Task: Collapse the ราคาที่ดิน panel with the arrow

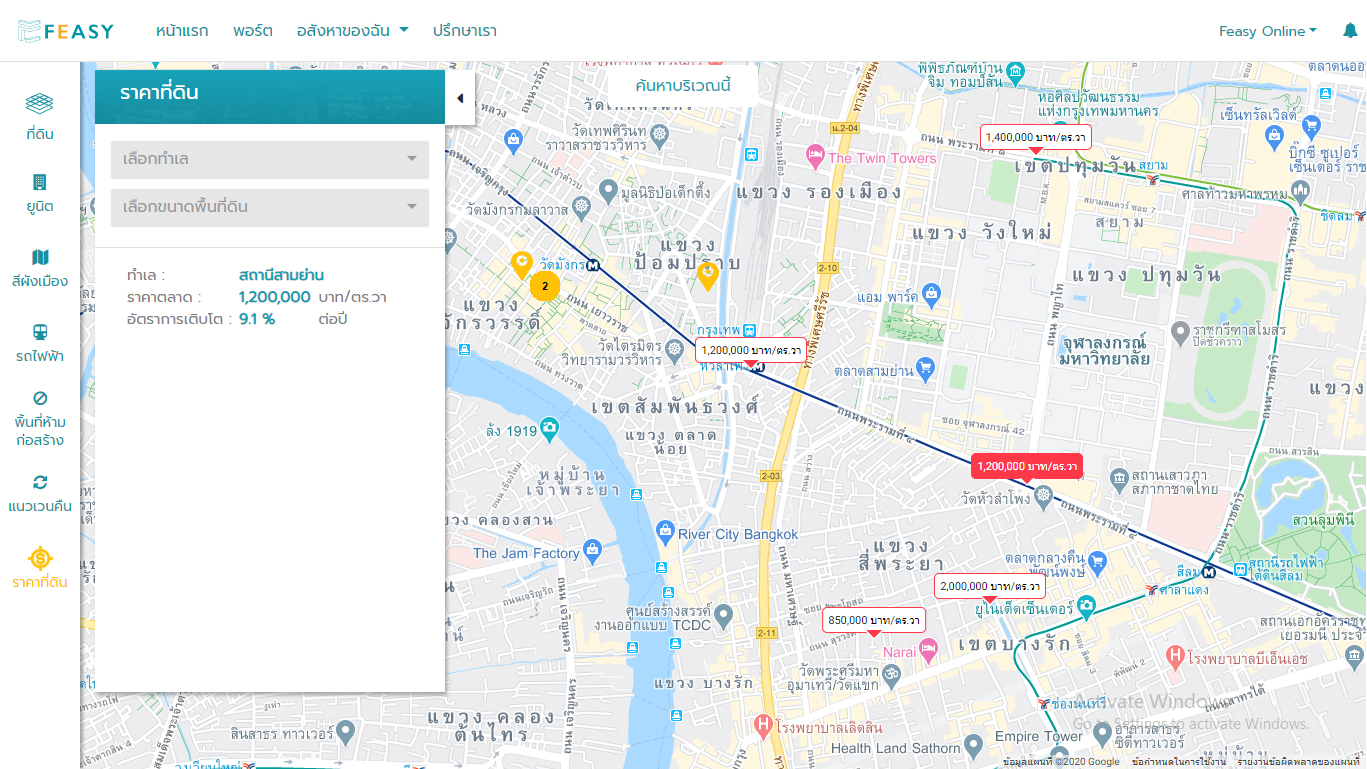Action: pos(460,98)
